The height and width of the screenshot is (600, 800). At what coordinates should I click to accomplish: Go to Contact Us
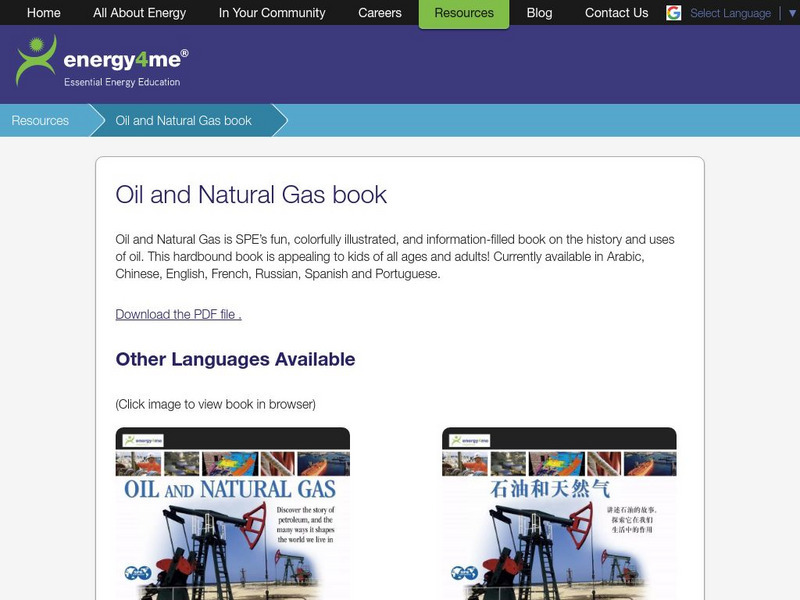(616, 13)
